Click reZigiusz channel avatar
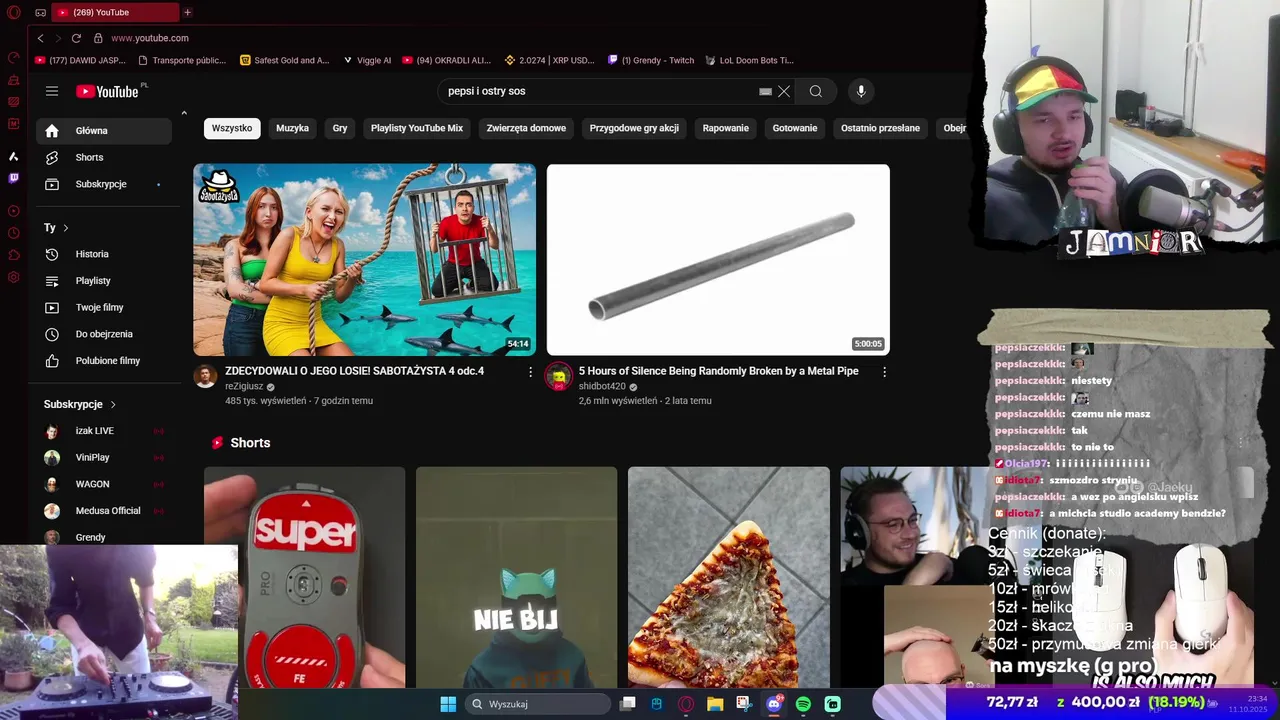Screen dimensions: 1280x720 tap(205, 376)
